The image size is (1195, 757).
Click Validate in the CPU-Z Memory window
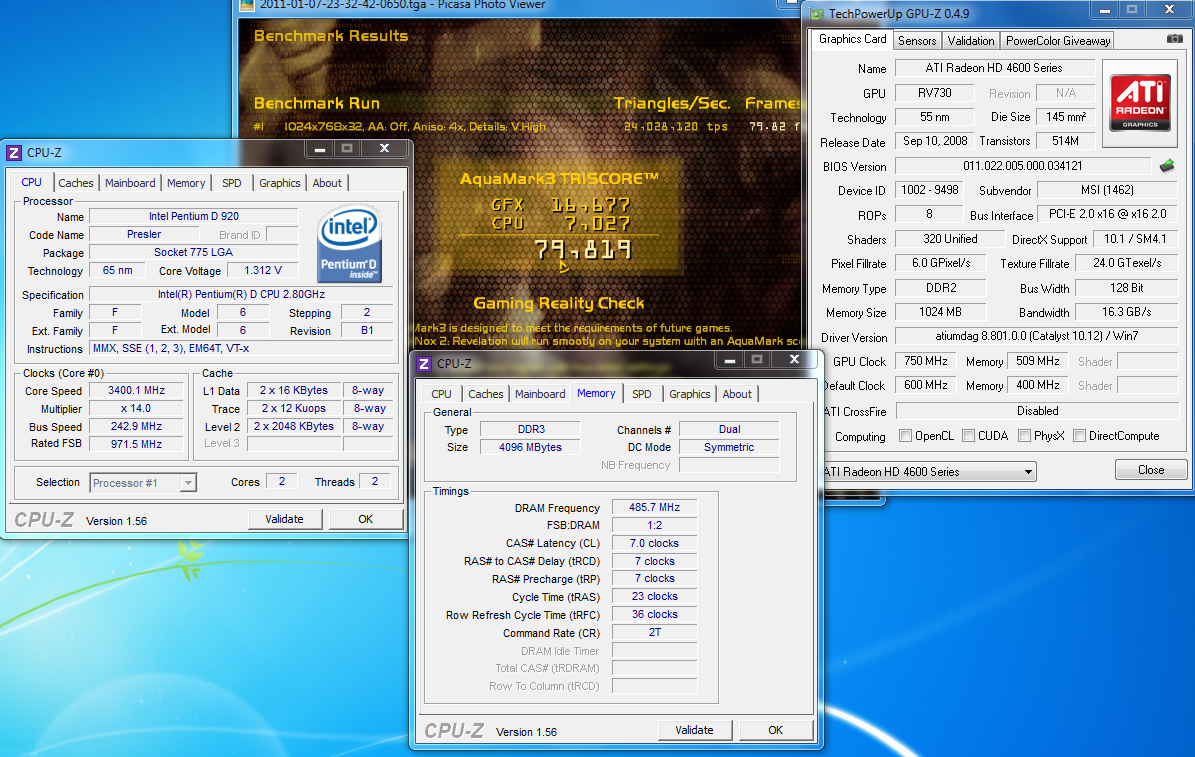coord(694,730)
